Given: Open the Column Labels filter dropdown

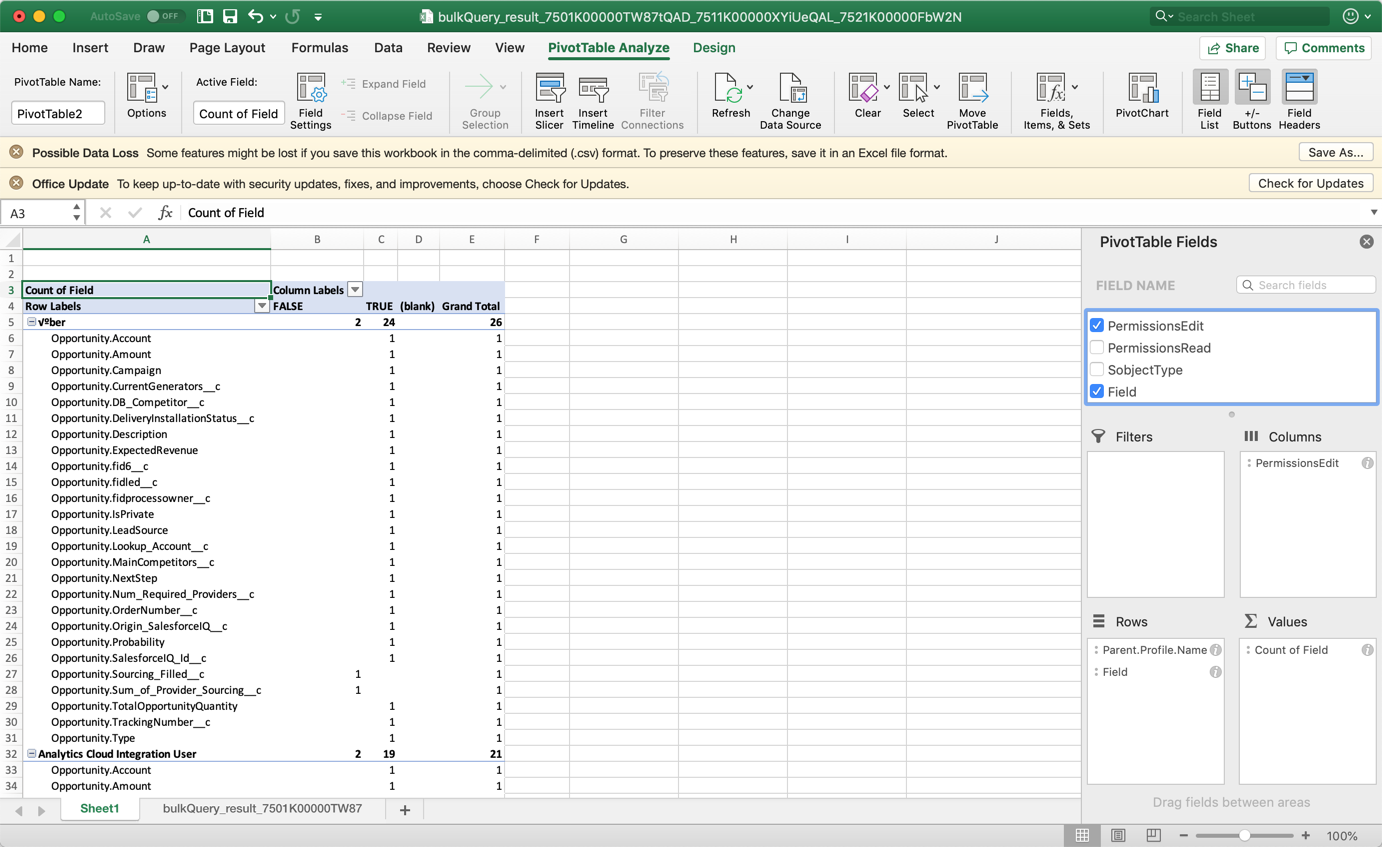Looking at the screenshot, I should 355,289.
